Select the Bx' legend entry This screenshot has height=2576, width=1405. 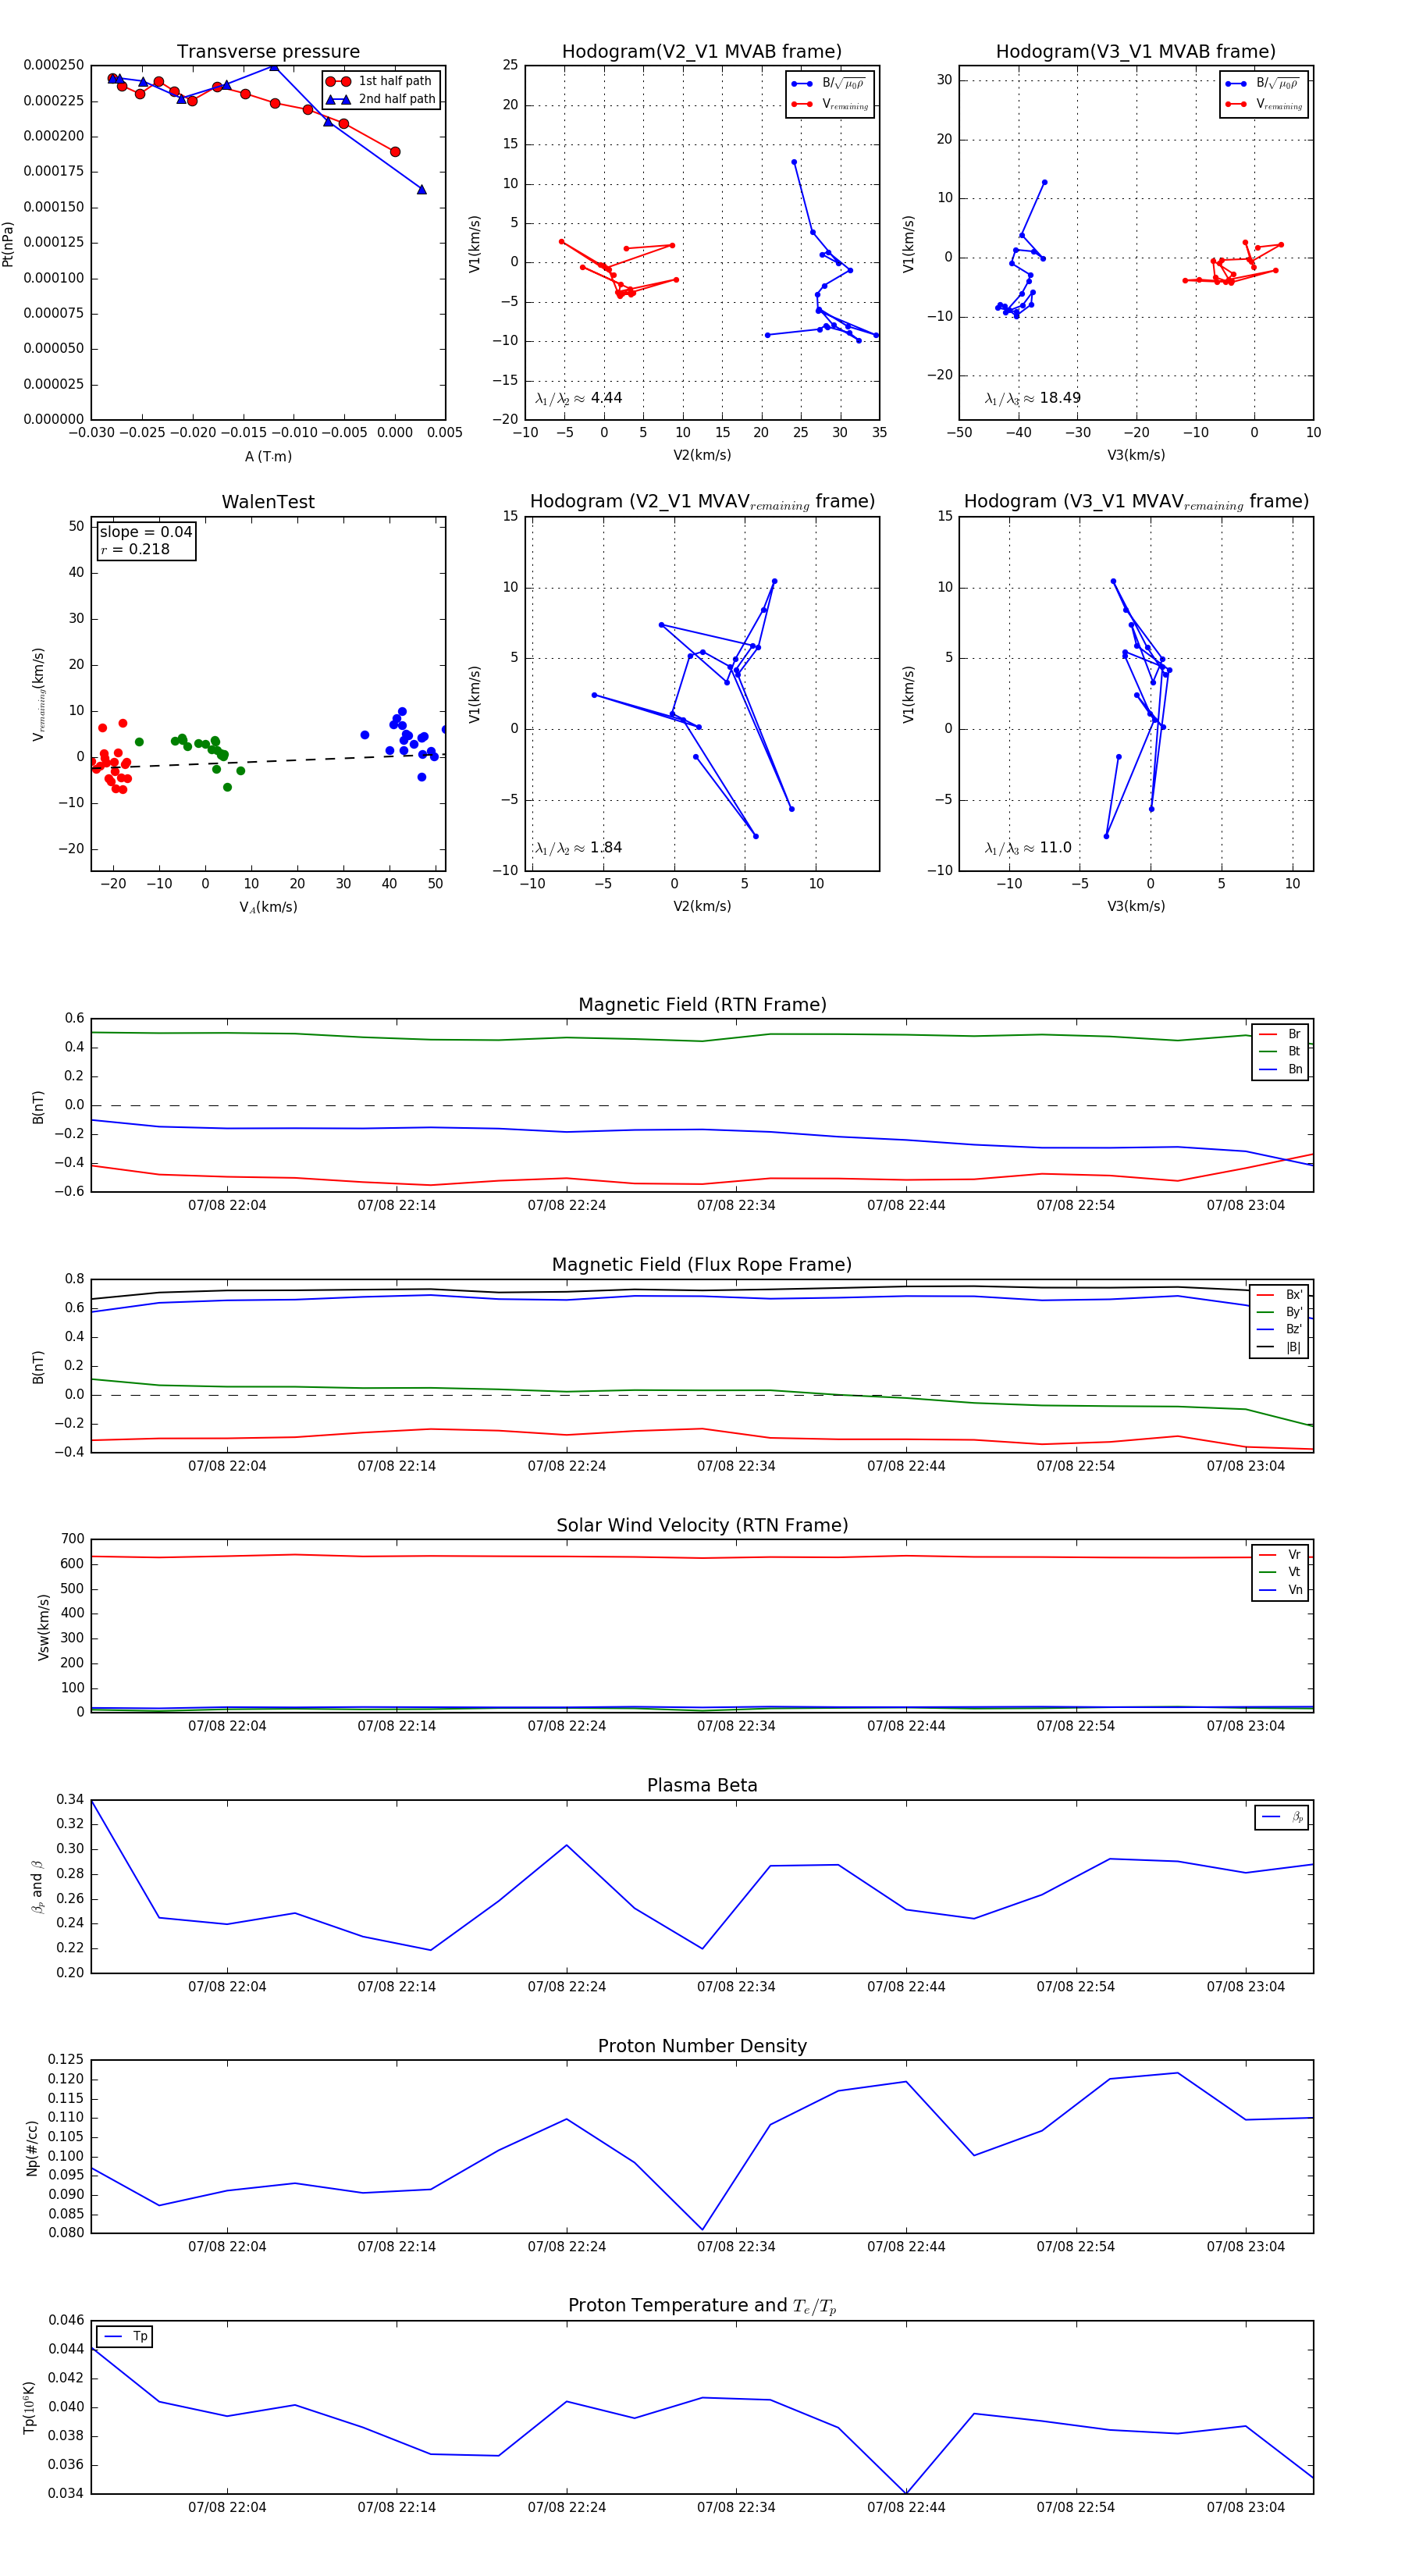(x=1280, y=1294)
